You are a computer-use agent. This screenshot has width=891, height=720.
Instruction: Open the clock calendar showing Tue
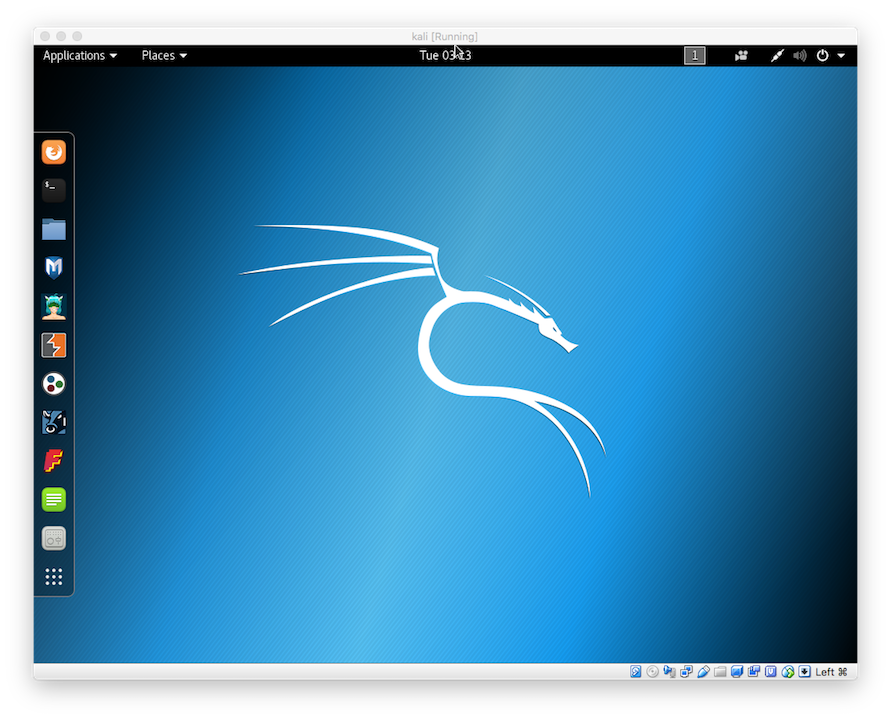(x=445, y=56)
